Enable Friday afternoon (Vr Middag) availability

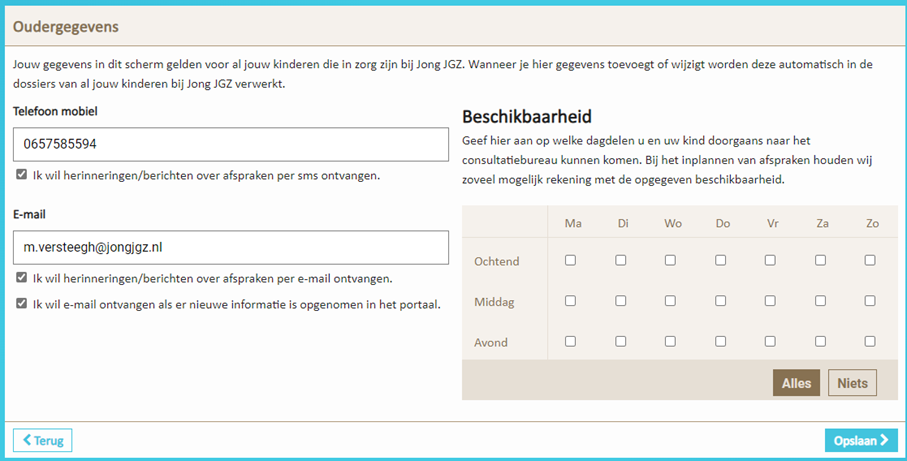770,300
